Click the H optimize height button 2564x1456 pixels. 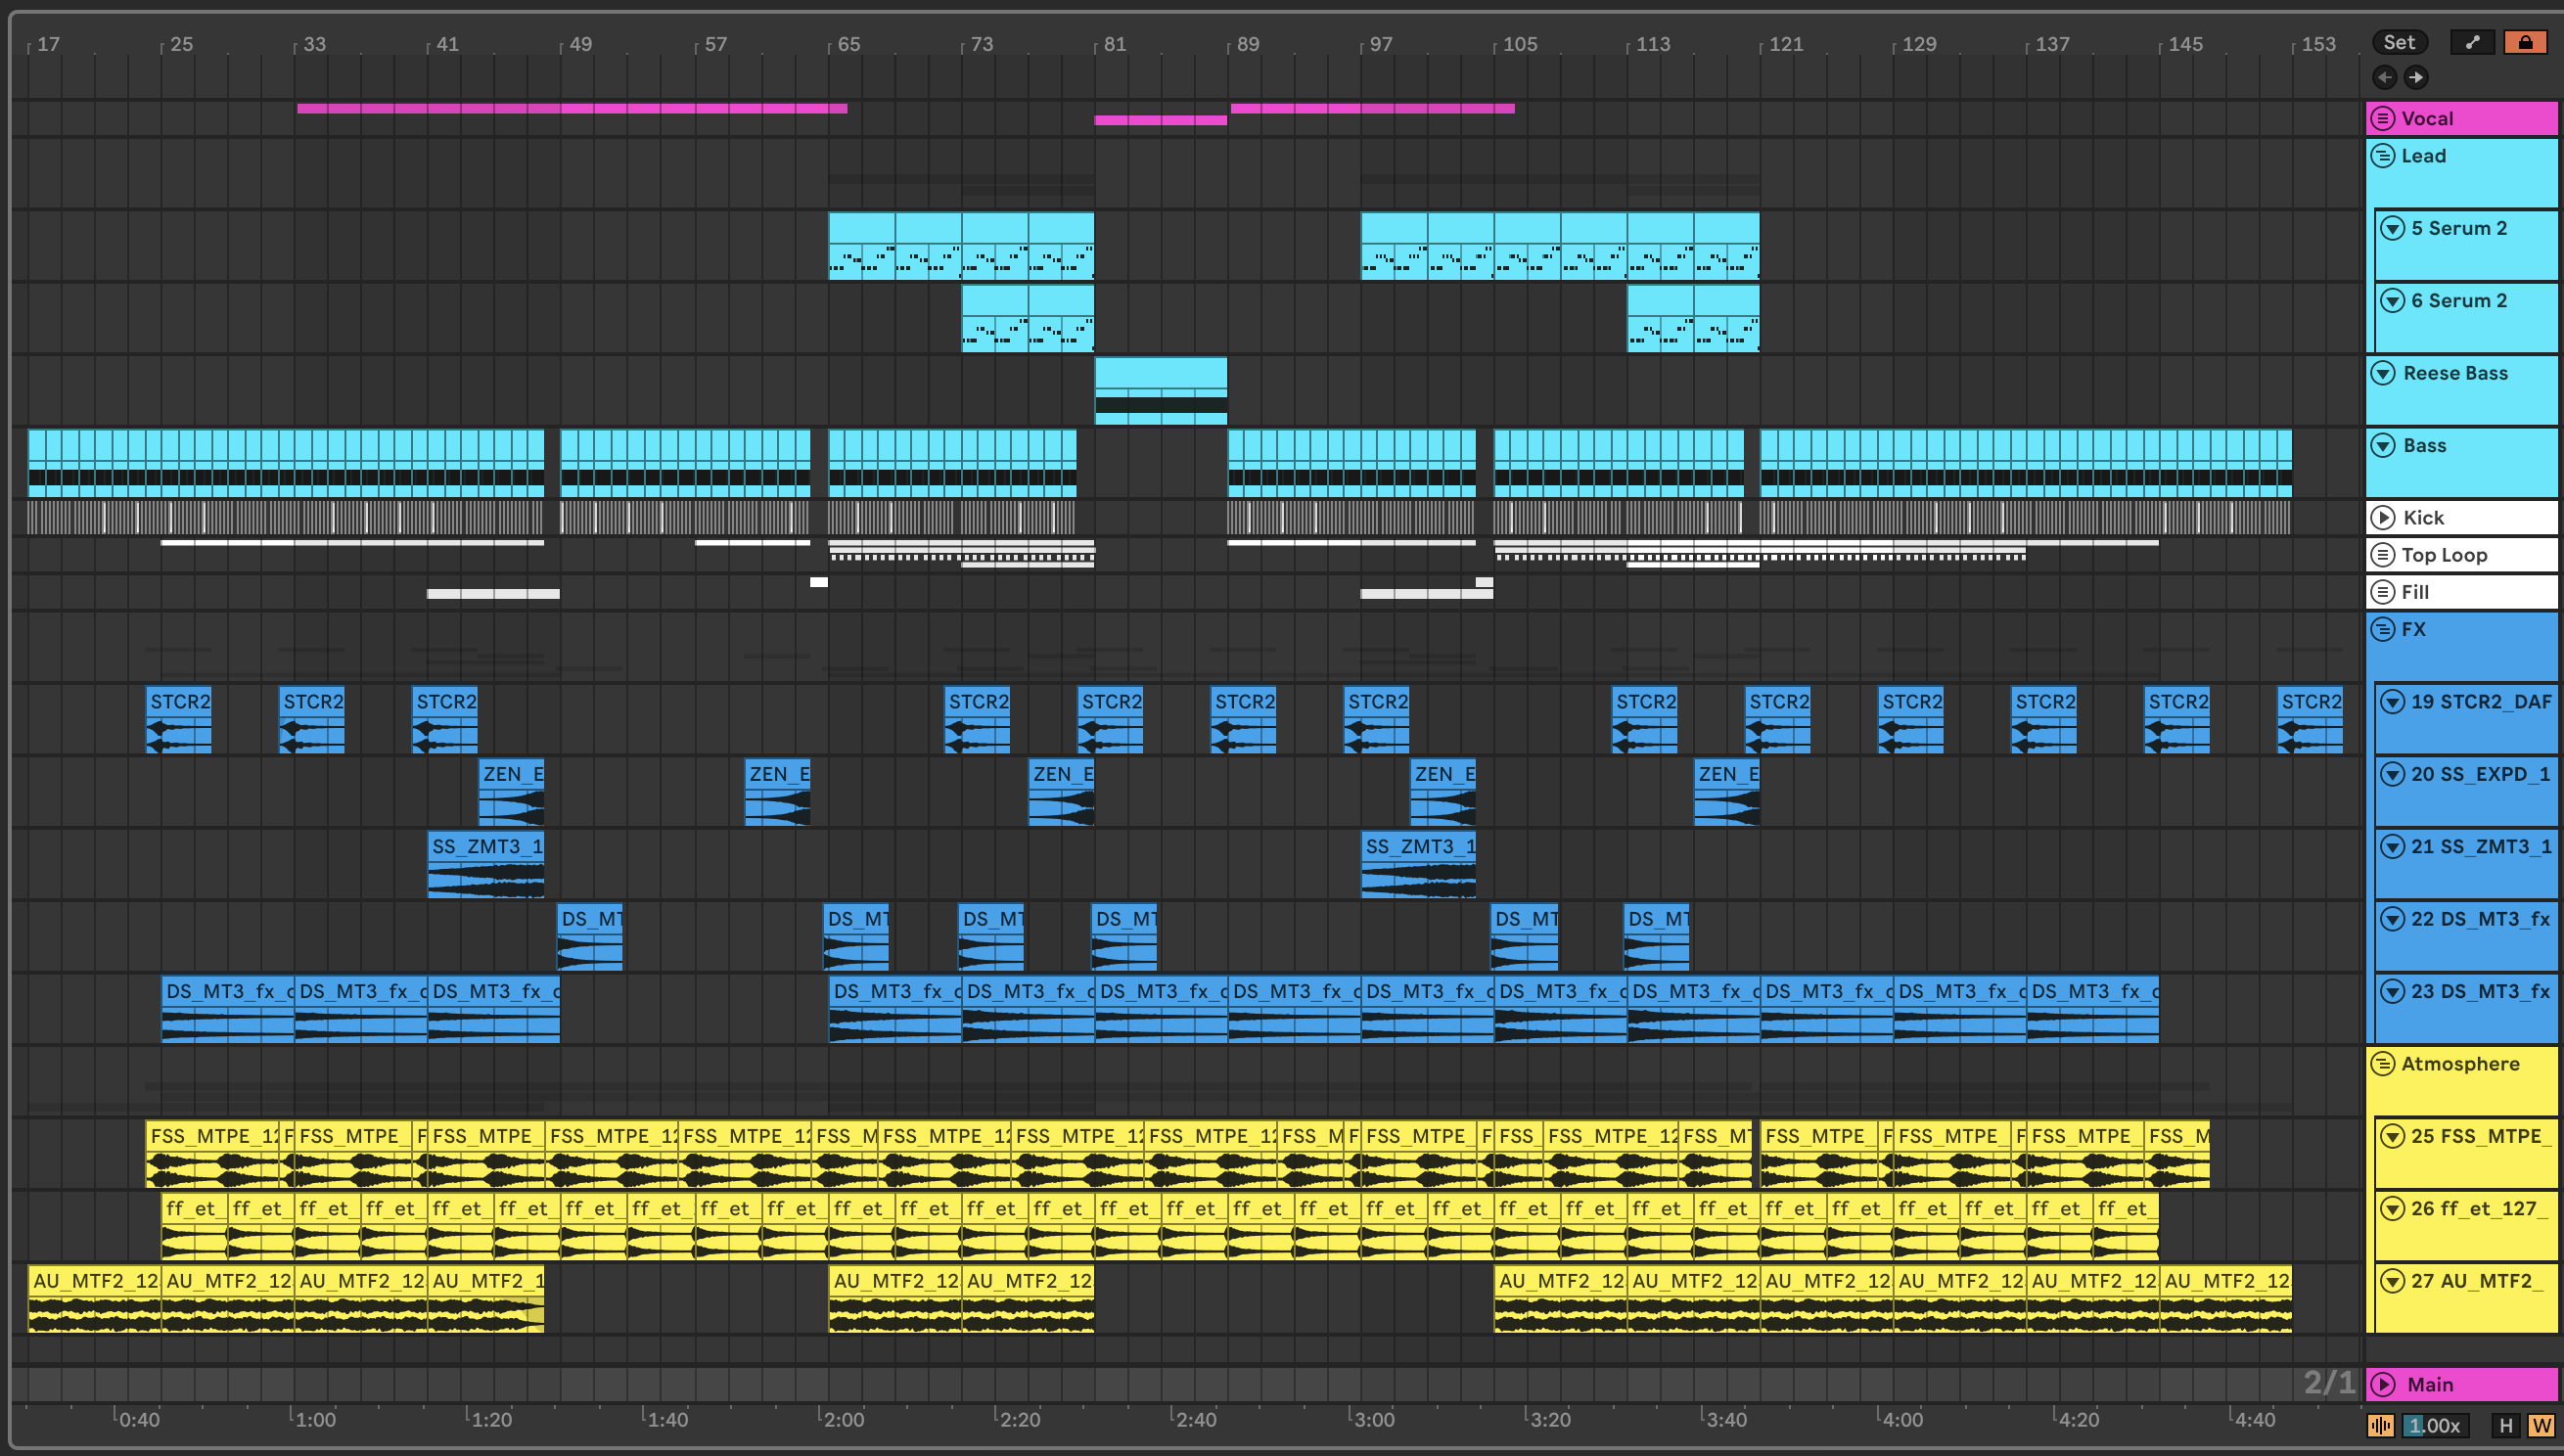coord(2505,1426)
